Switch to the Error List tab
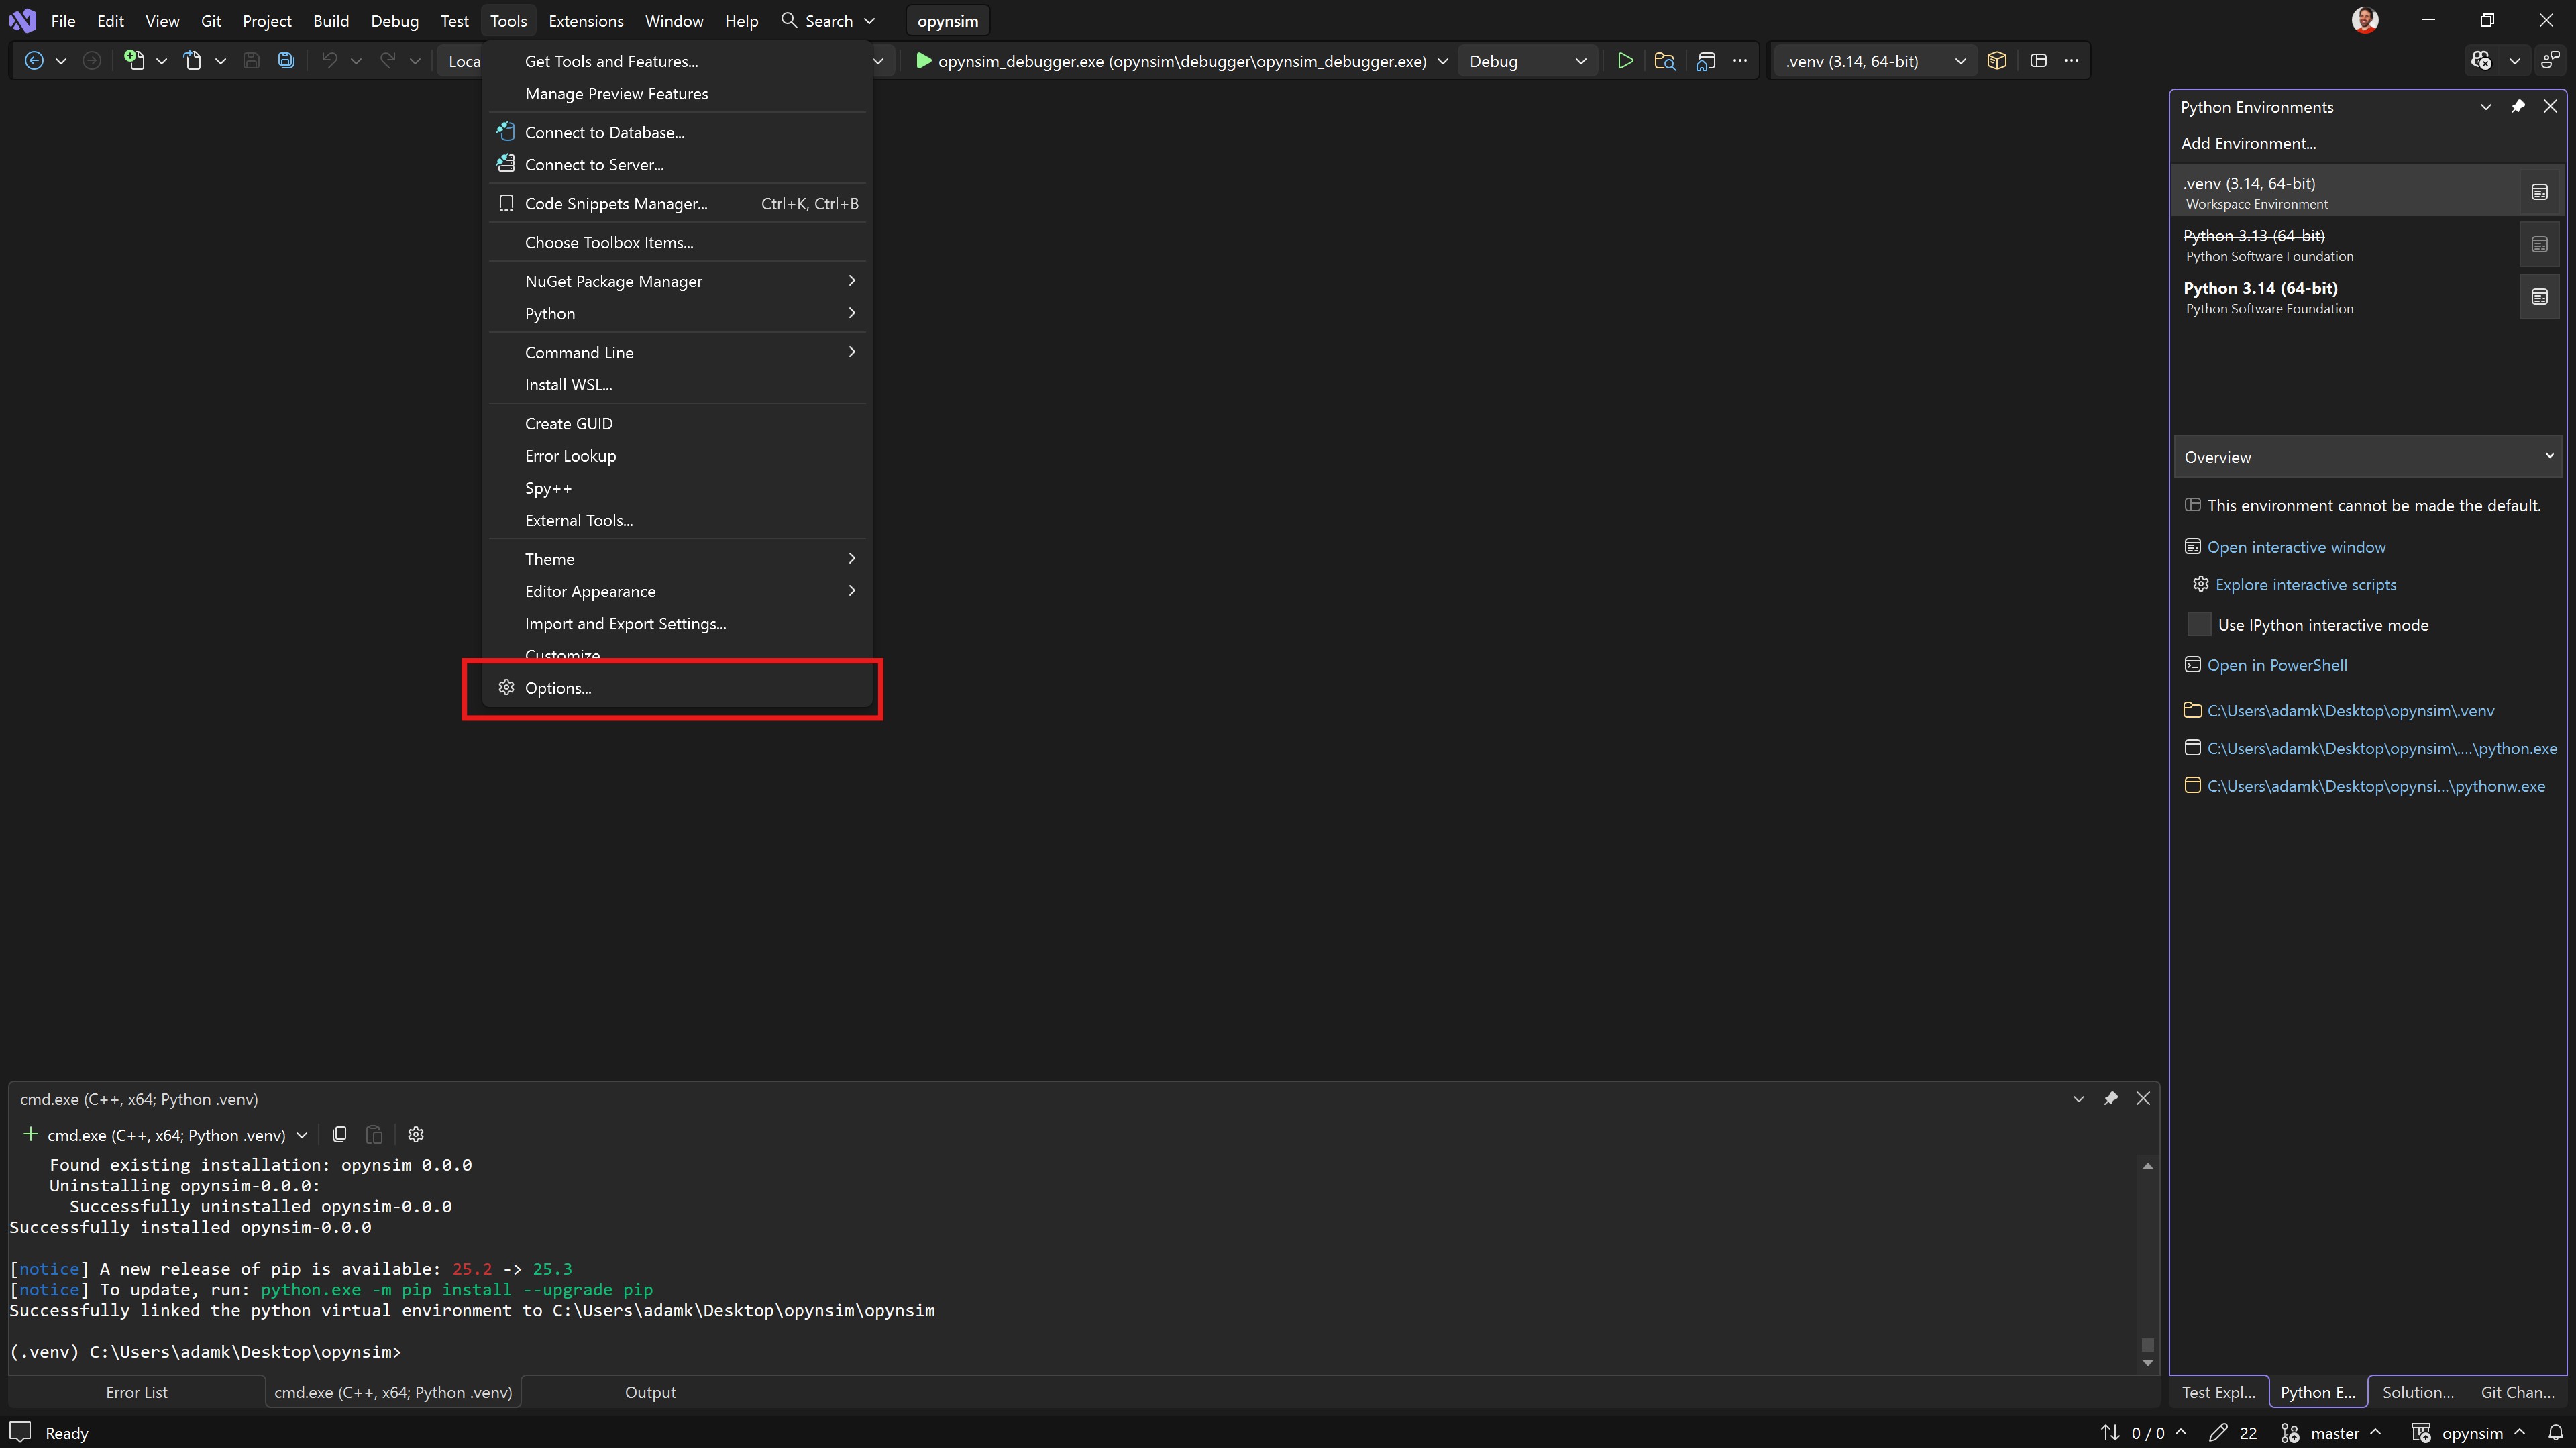Image resolution: width=2576 pixels, height=1449 pixels. pos(137,1392)
